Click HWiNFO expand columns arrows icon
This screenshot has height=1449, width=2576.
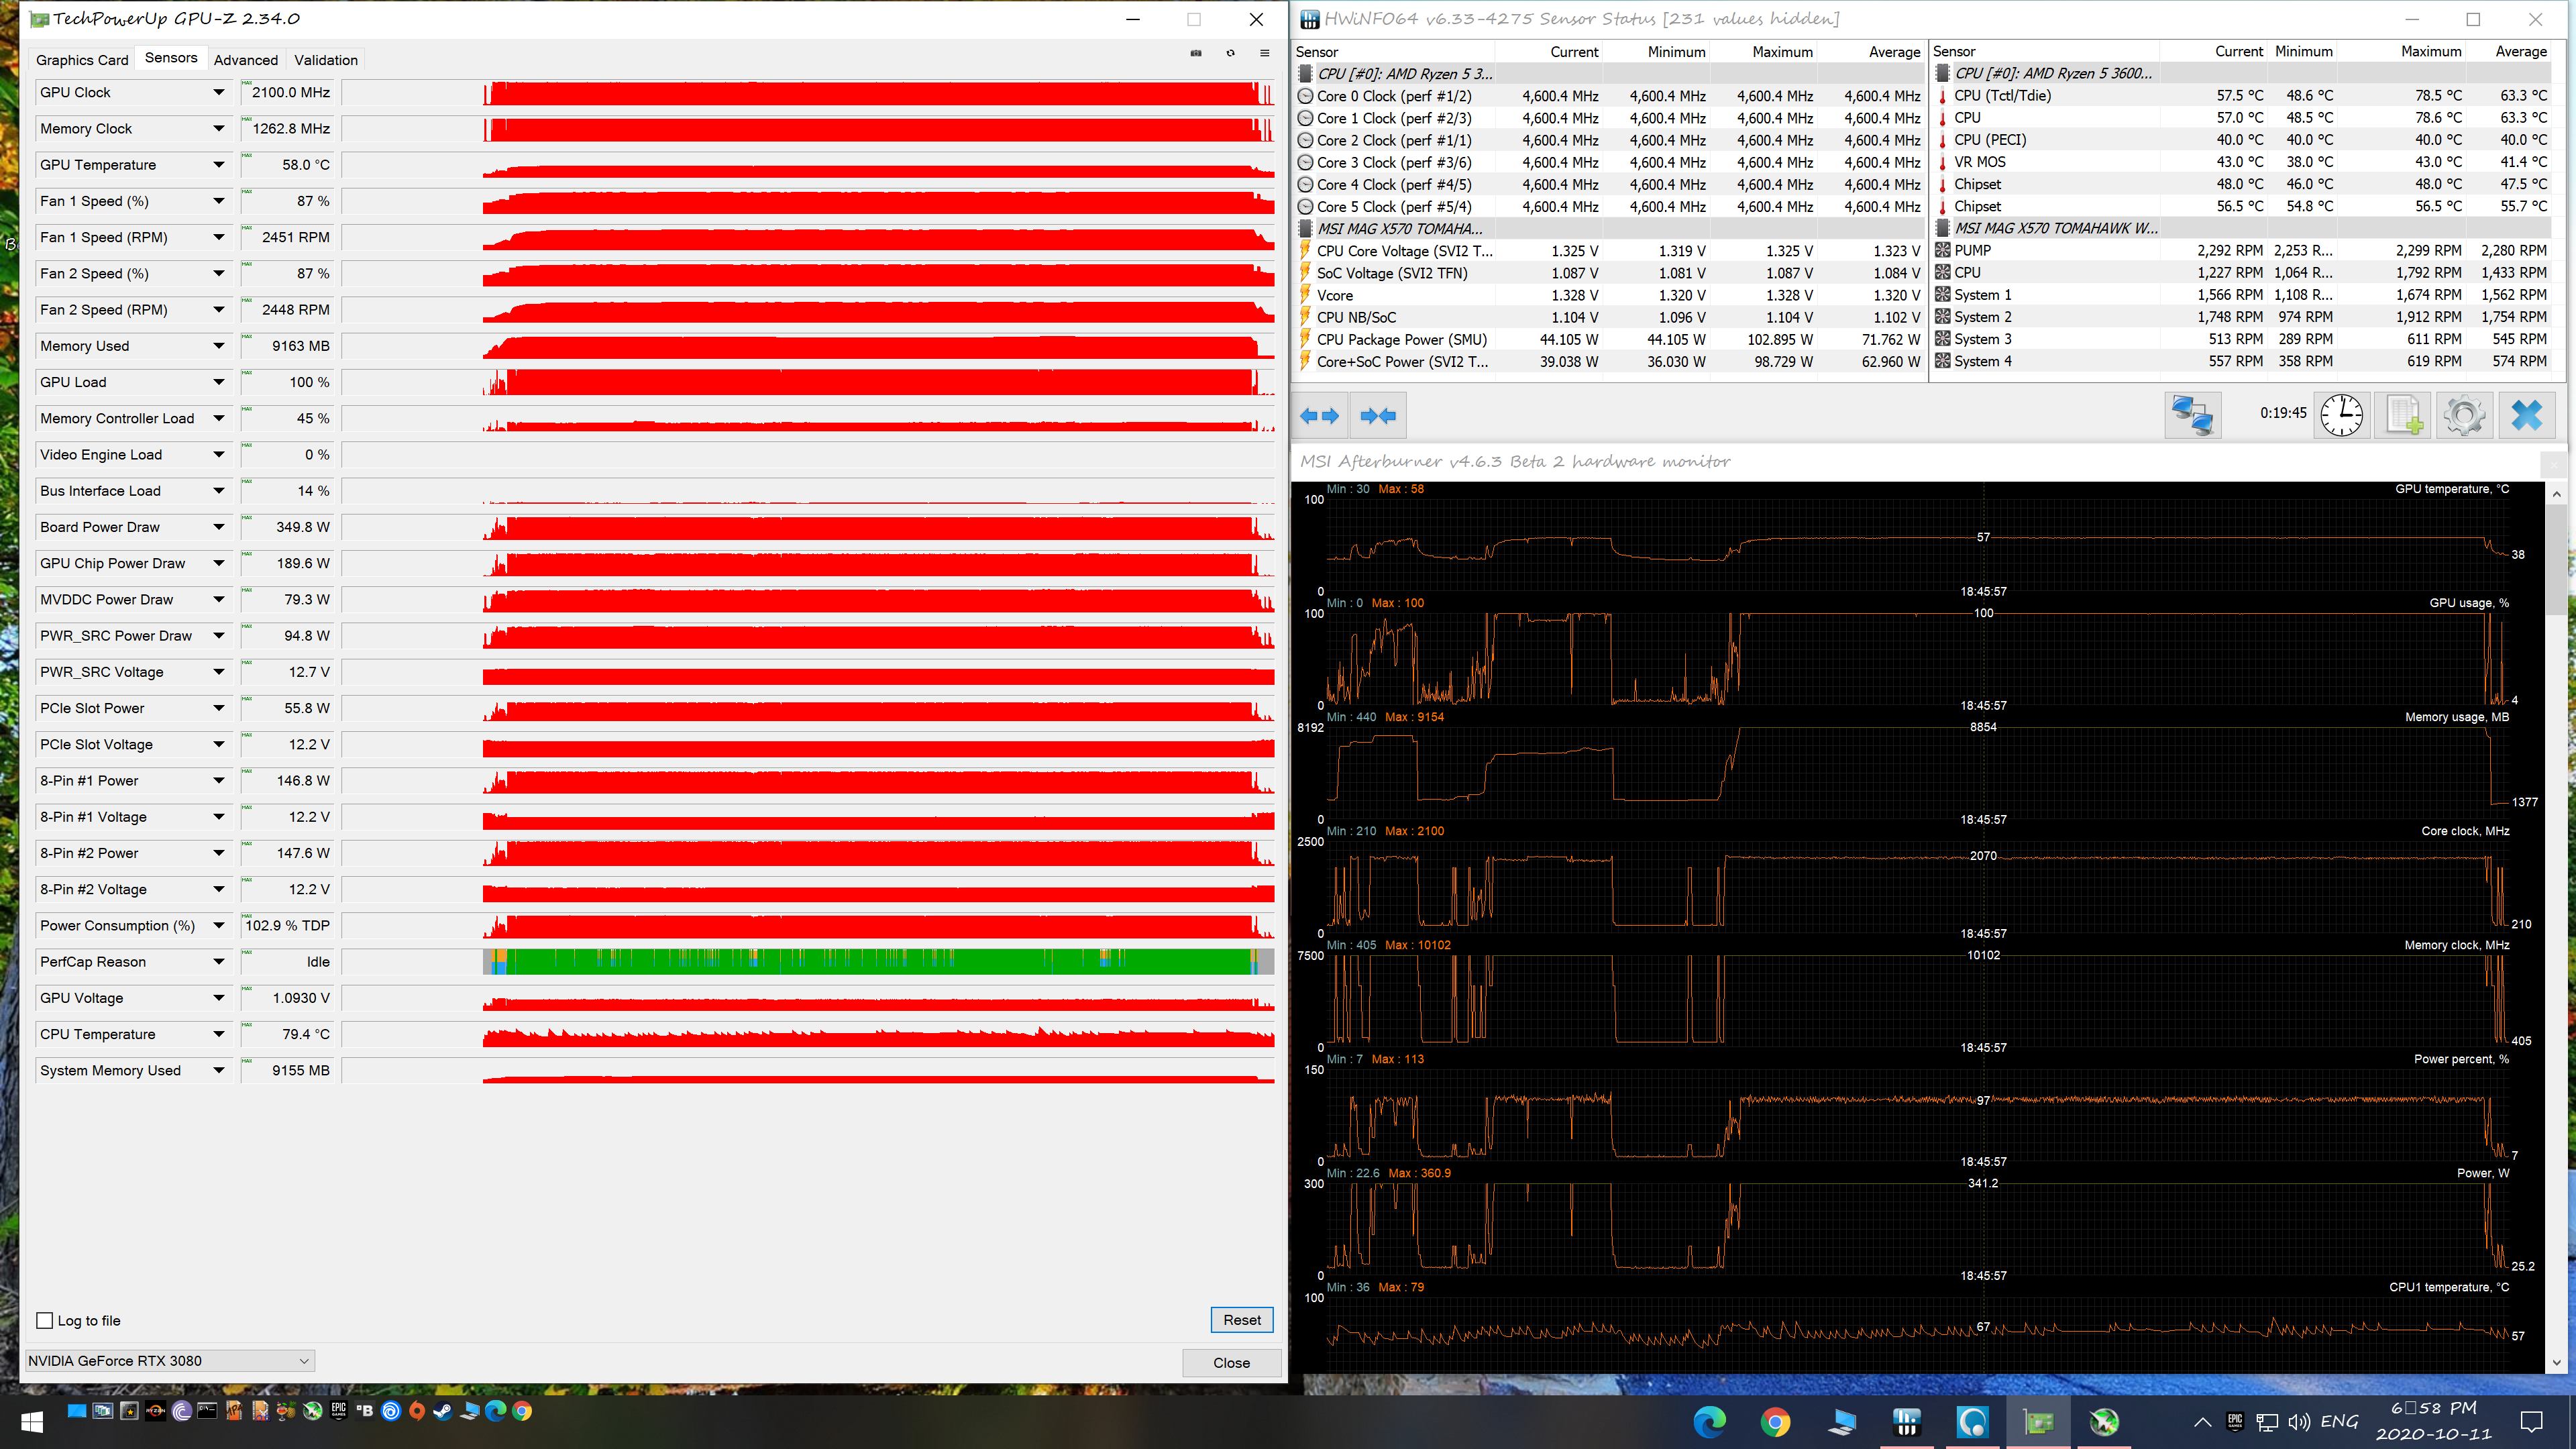1320,415
